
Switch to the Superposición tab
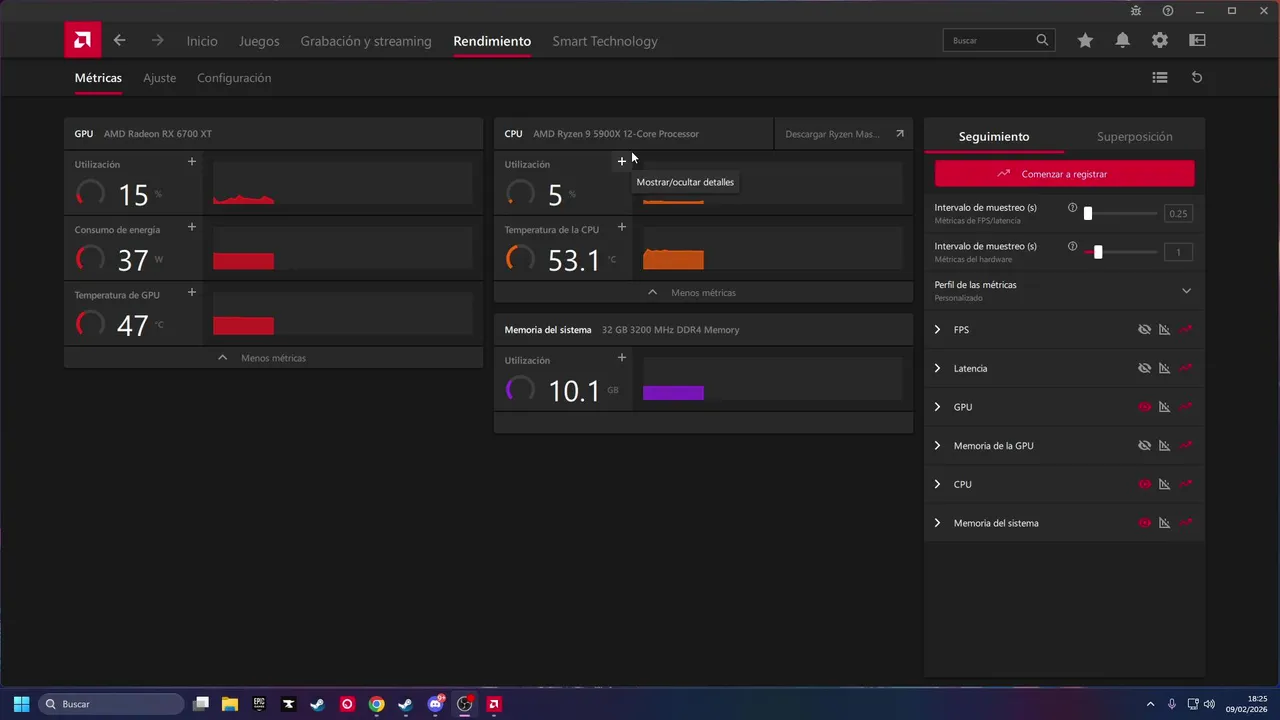[x=1135, y=136]
